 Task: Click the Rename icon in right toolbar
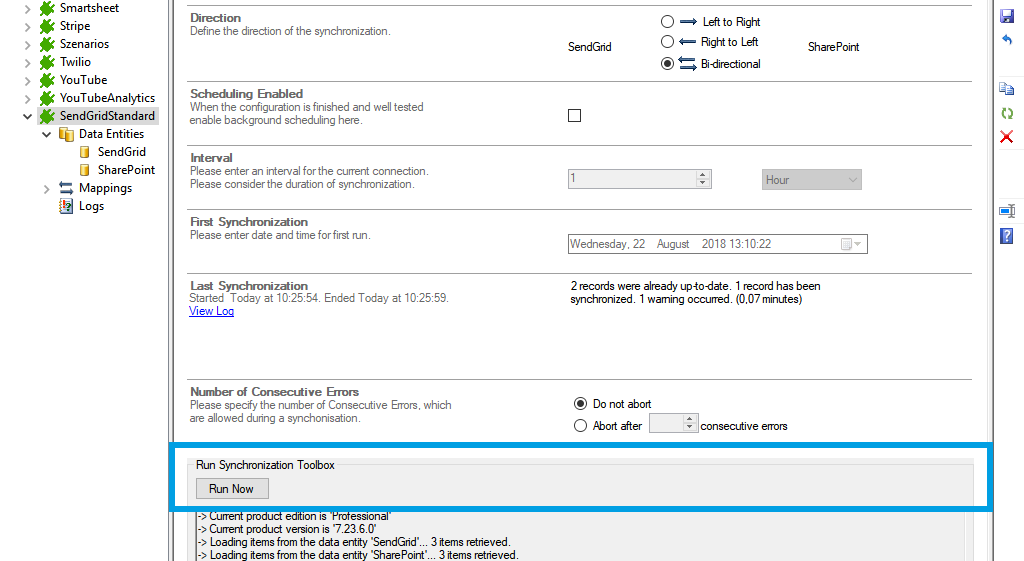1007,211
